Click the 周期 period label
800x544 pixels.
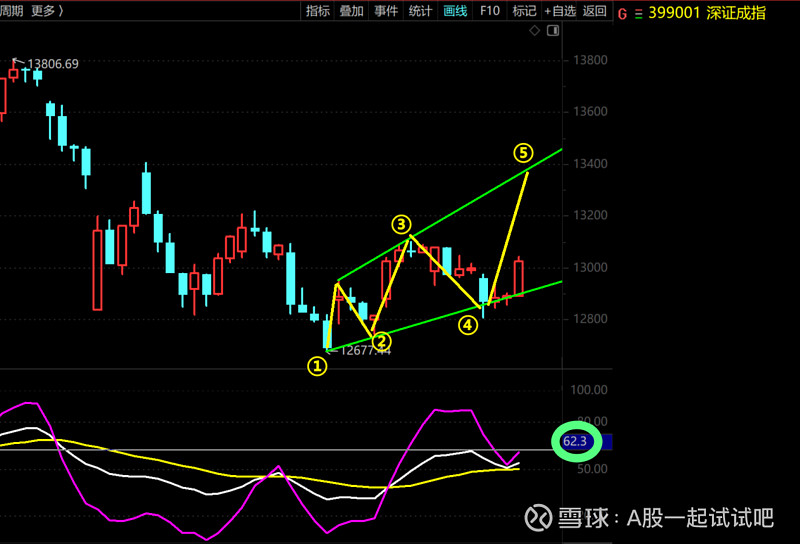coord(11,11)
